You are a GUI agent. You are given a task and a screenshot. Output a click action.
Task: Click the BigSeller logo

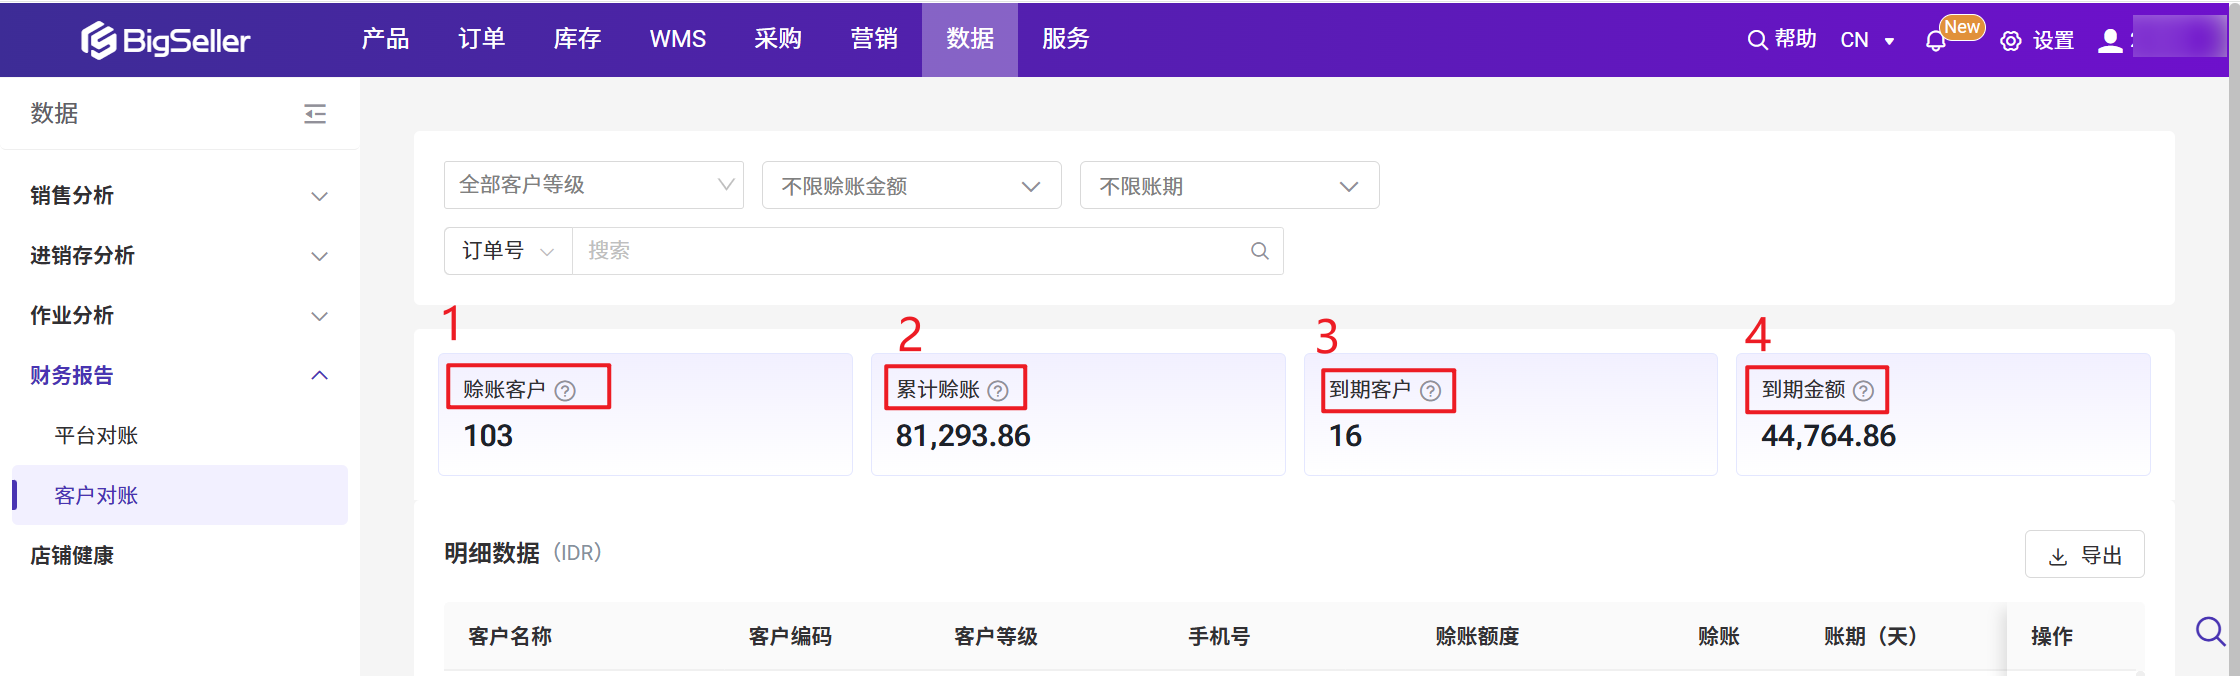pyautogui.click(x=166, y=40)
